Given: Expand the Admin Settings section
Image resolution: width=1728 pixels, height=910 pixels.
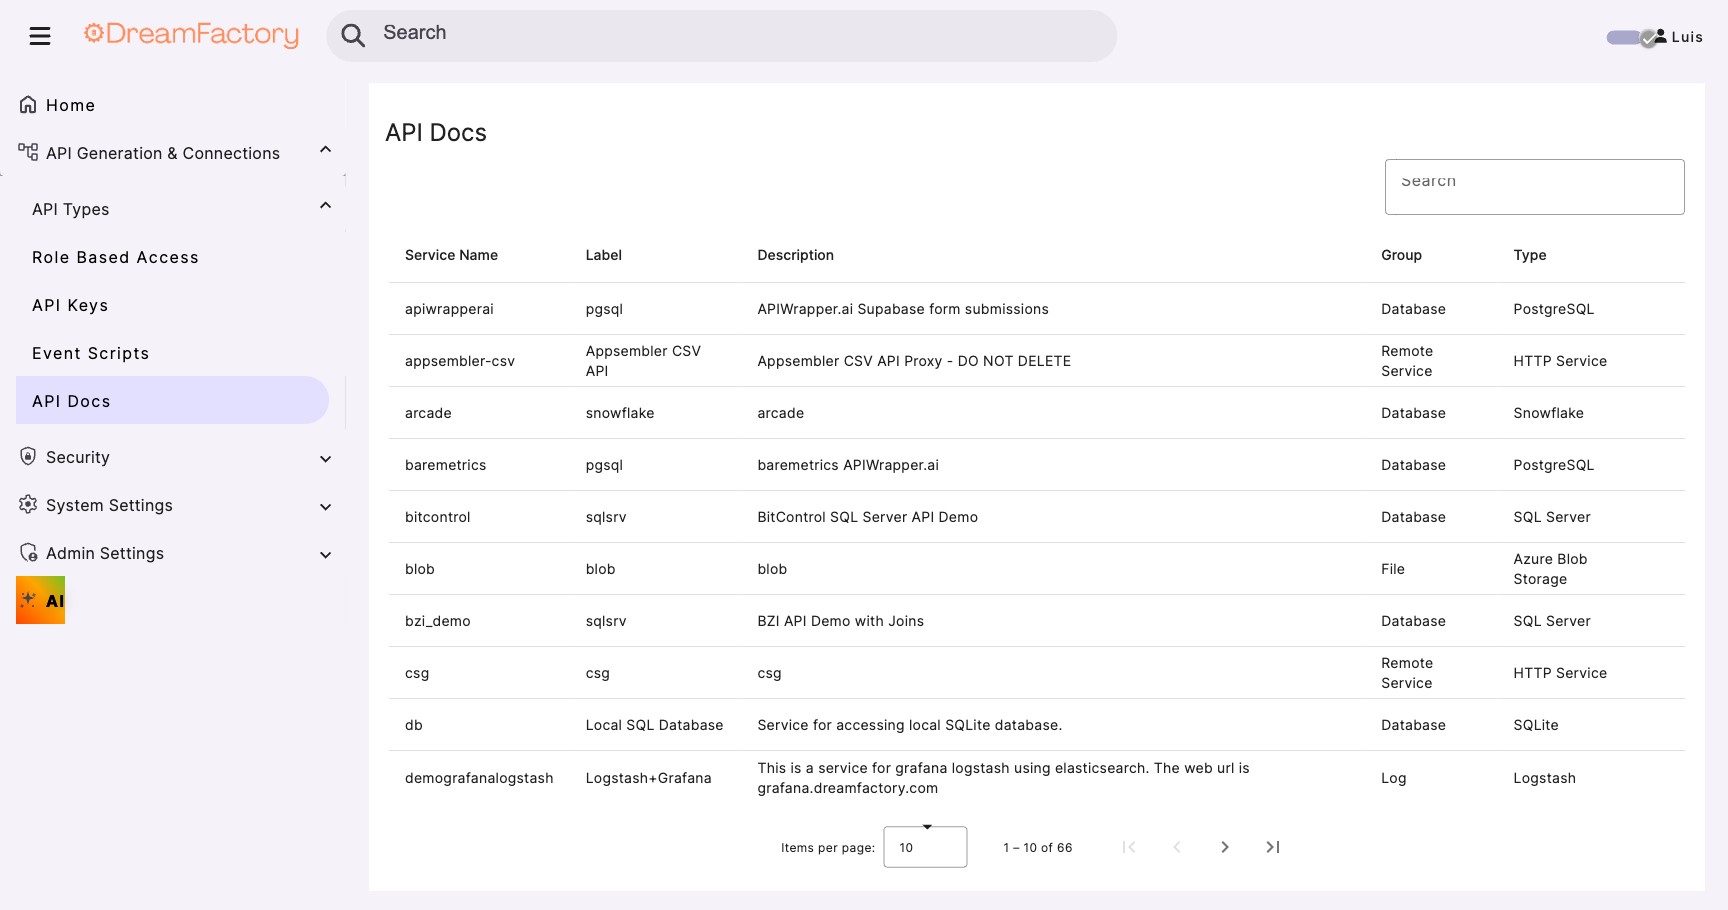Looking at the screenshot, I should tap(325, 554).
